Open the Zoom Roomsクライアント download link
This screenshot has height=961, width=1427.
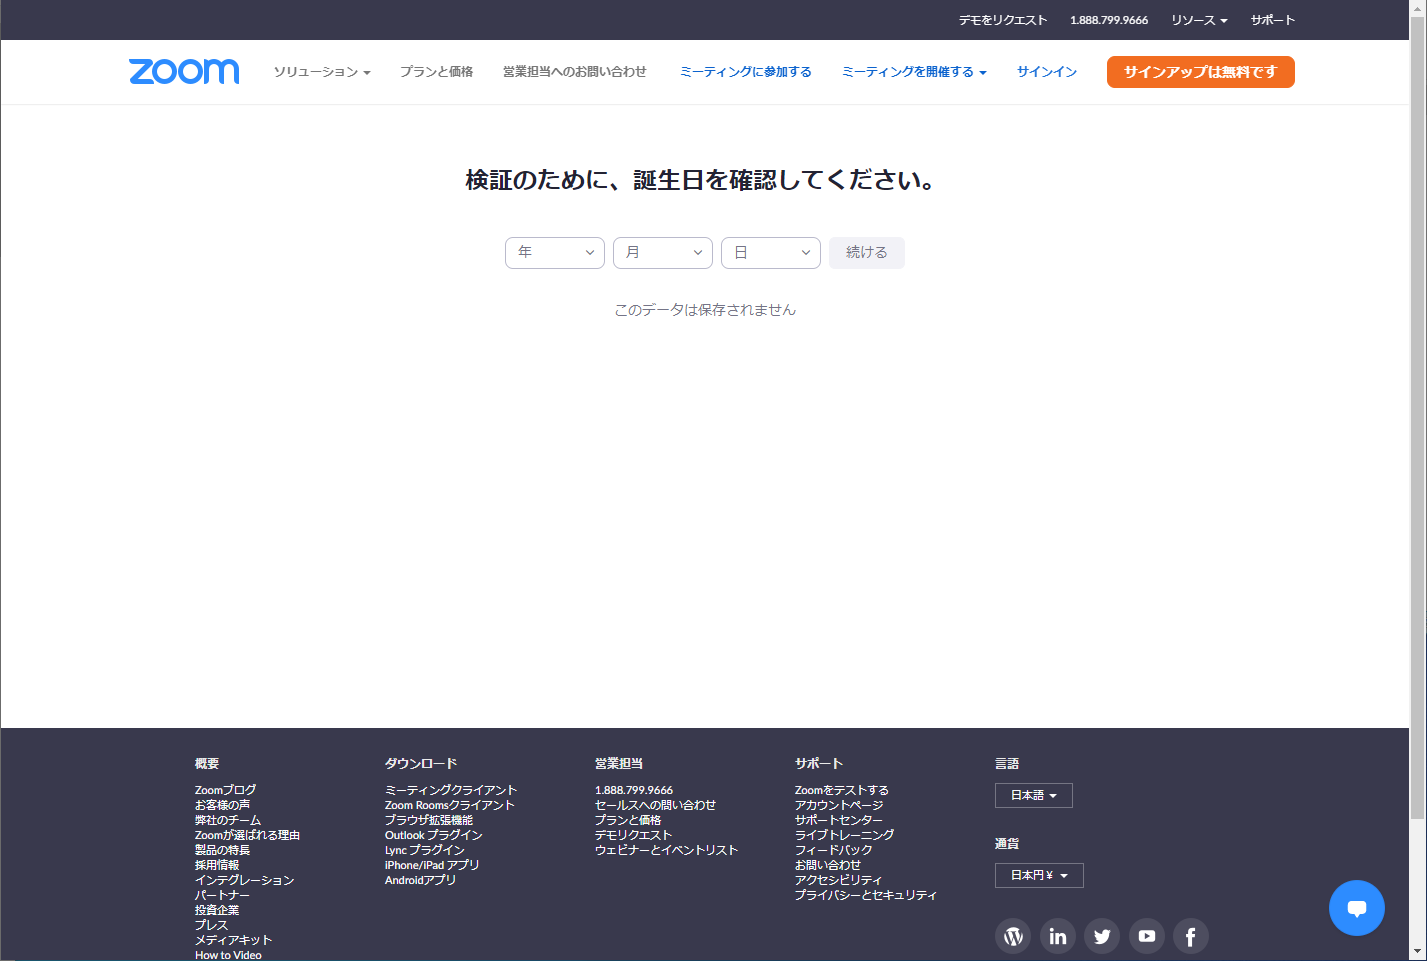click(x=450, y=805)
